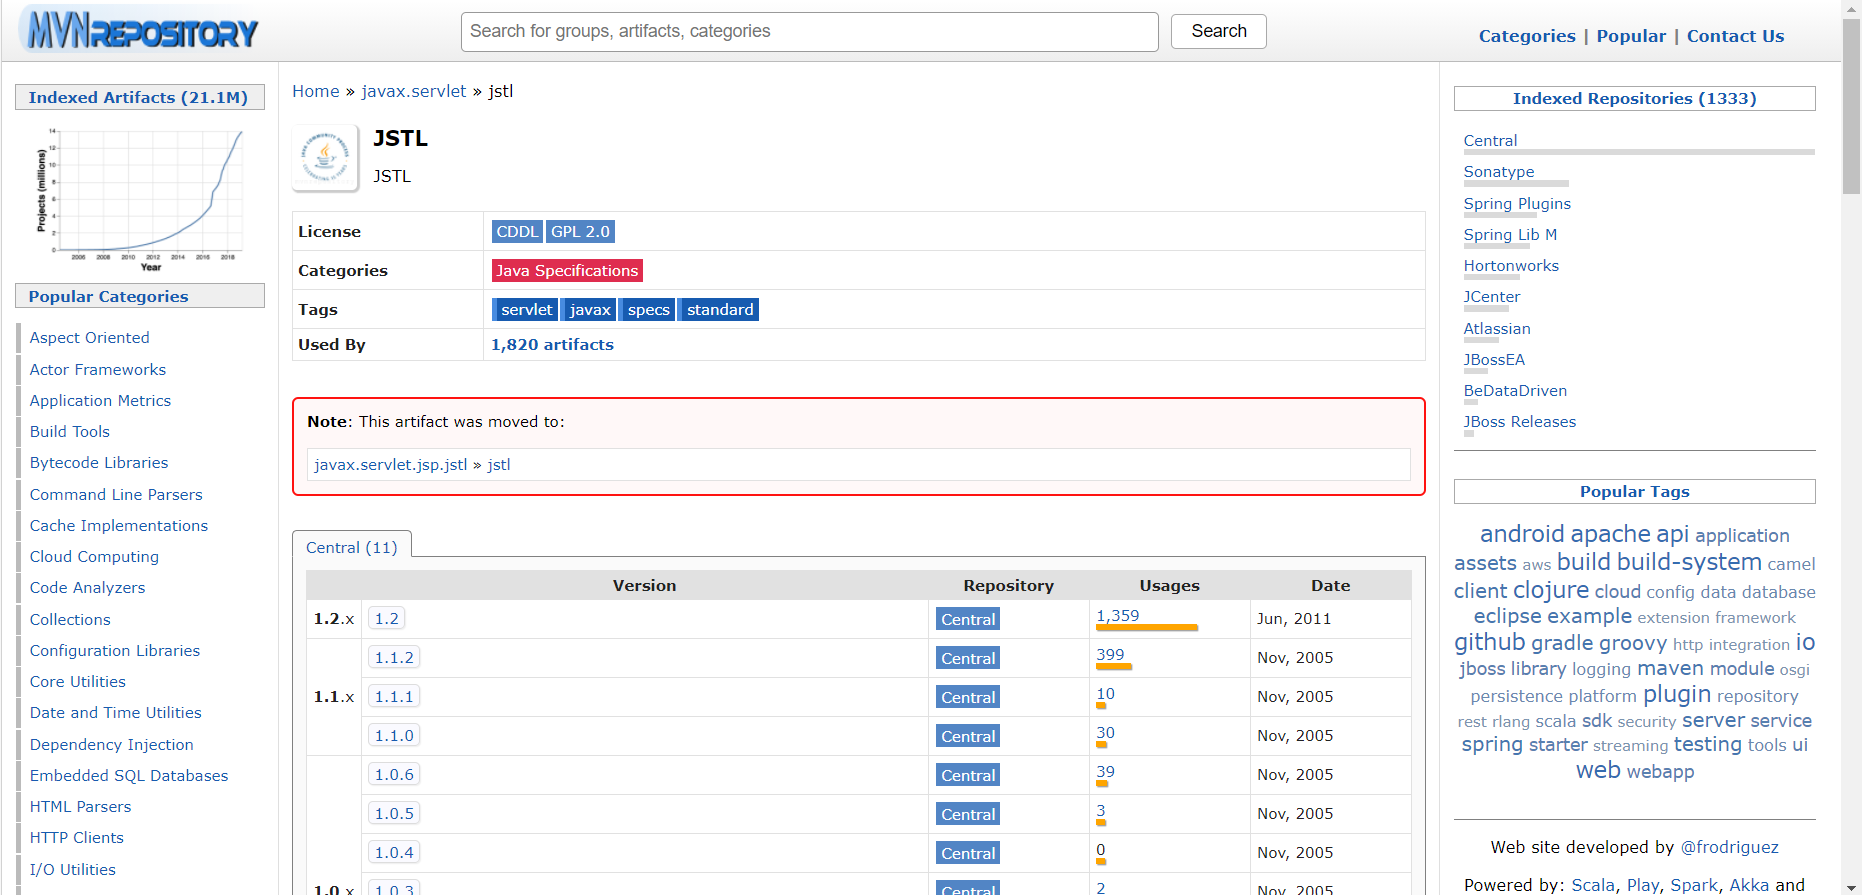Select the spring popular tag
The width and height of the screenshot is (1862, 895).
point(1492,745)
